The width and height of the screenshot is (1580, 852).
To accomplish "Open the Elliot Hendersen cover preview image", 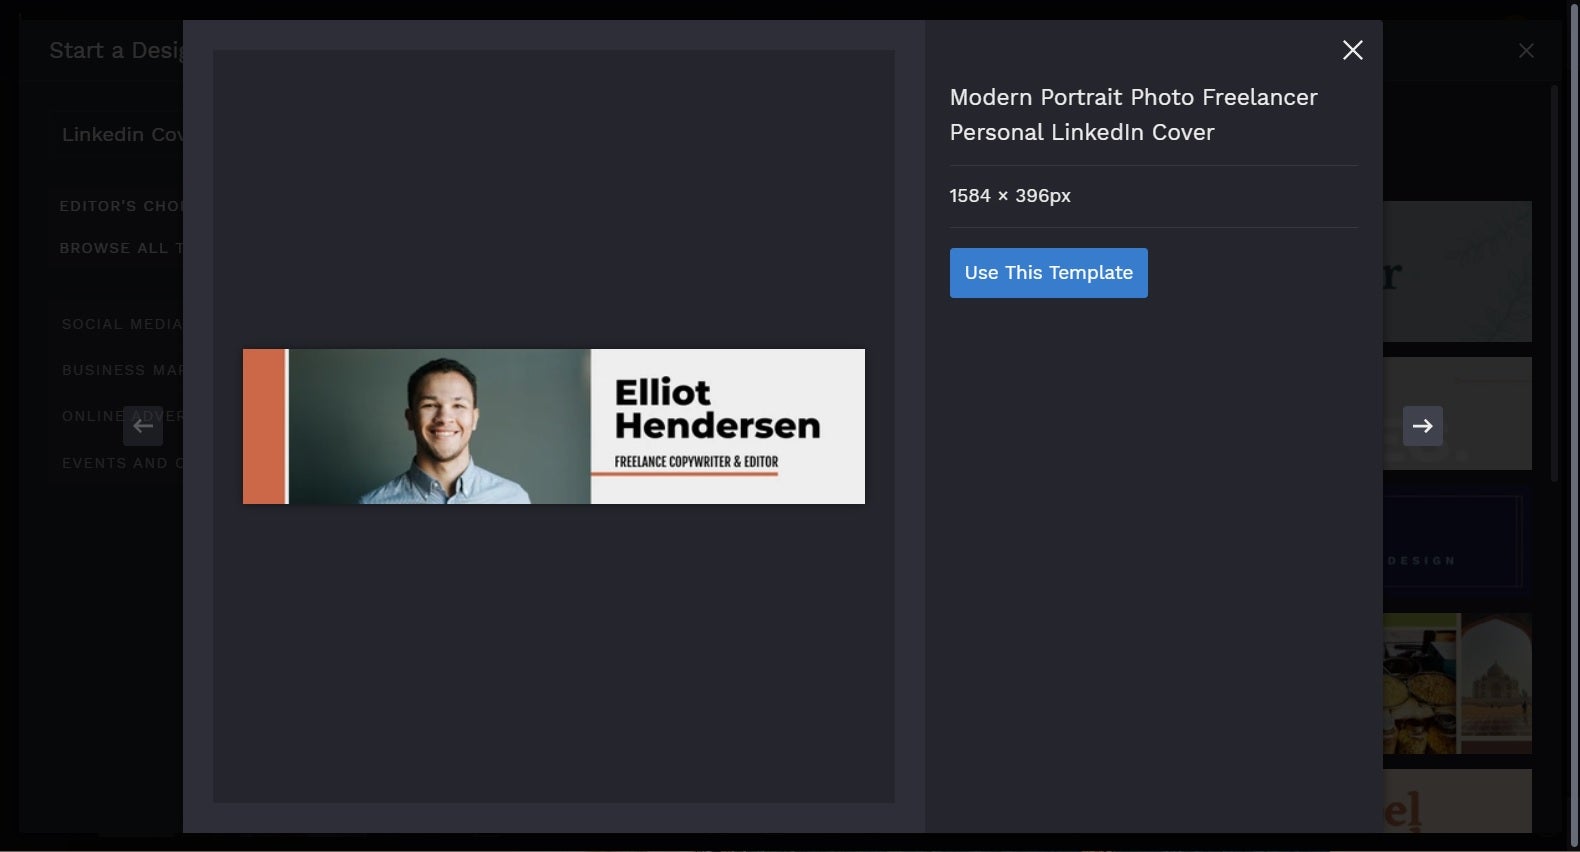I will (554, 426).
